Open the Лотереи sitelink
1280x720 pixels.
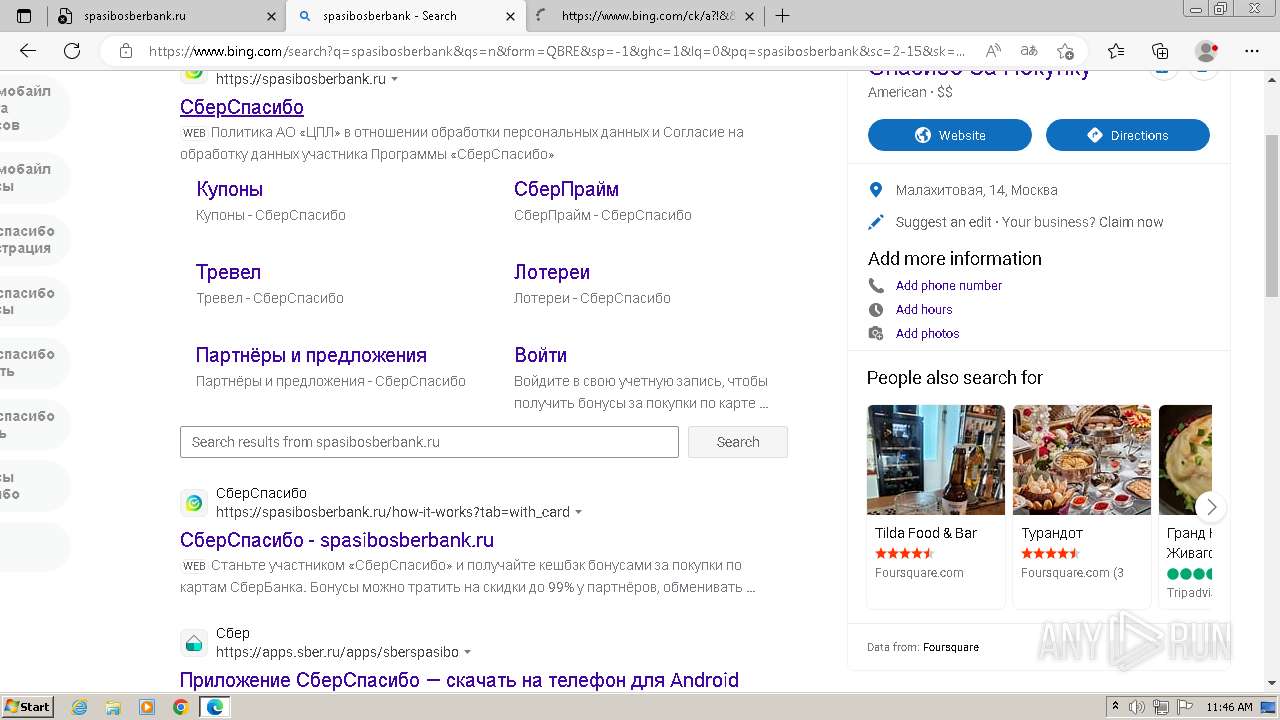coord(552,272)
